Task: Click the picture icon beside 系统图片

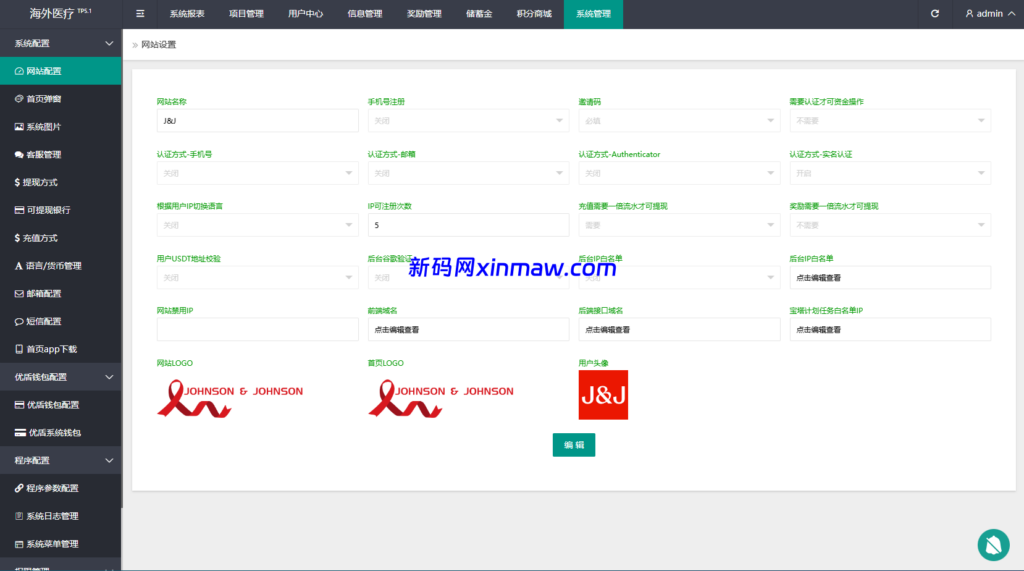Action: [x=19, y=127]
